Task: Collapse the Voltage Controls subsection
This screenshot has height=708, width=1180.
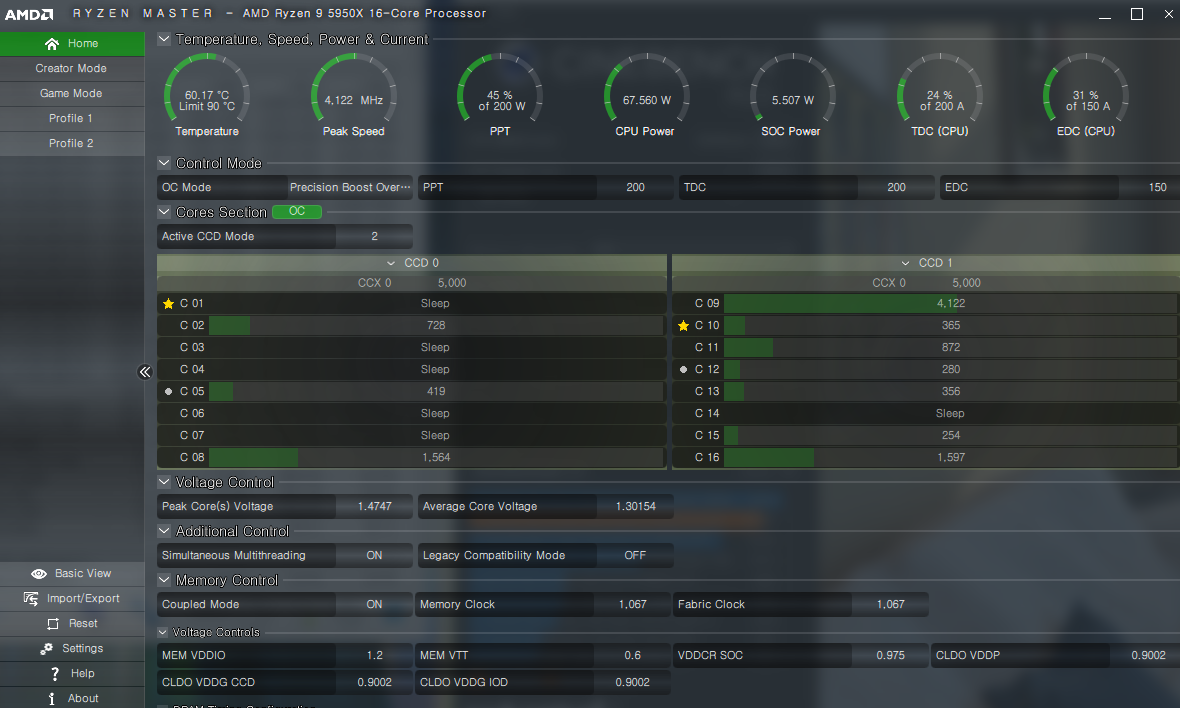Action: click(x=163, y=632)
